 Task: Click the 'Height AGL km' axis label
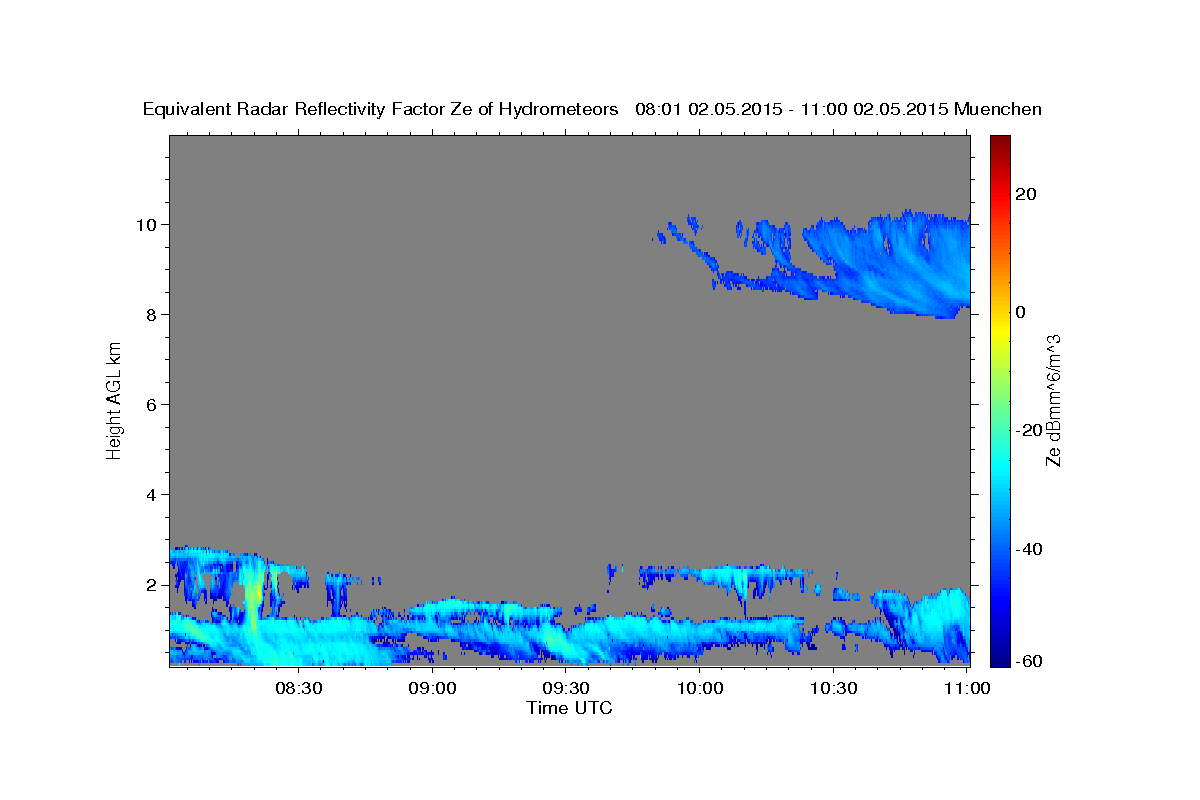(x=114, y=400)
